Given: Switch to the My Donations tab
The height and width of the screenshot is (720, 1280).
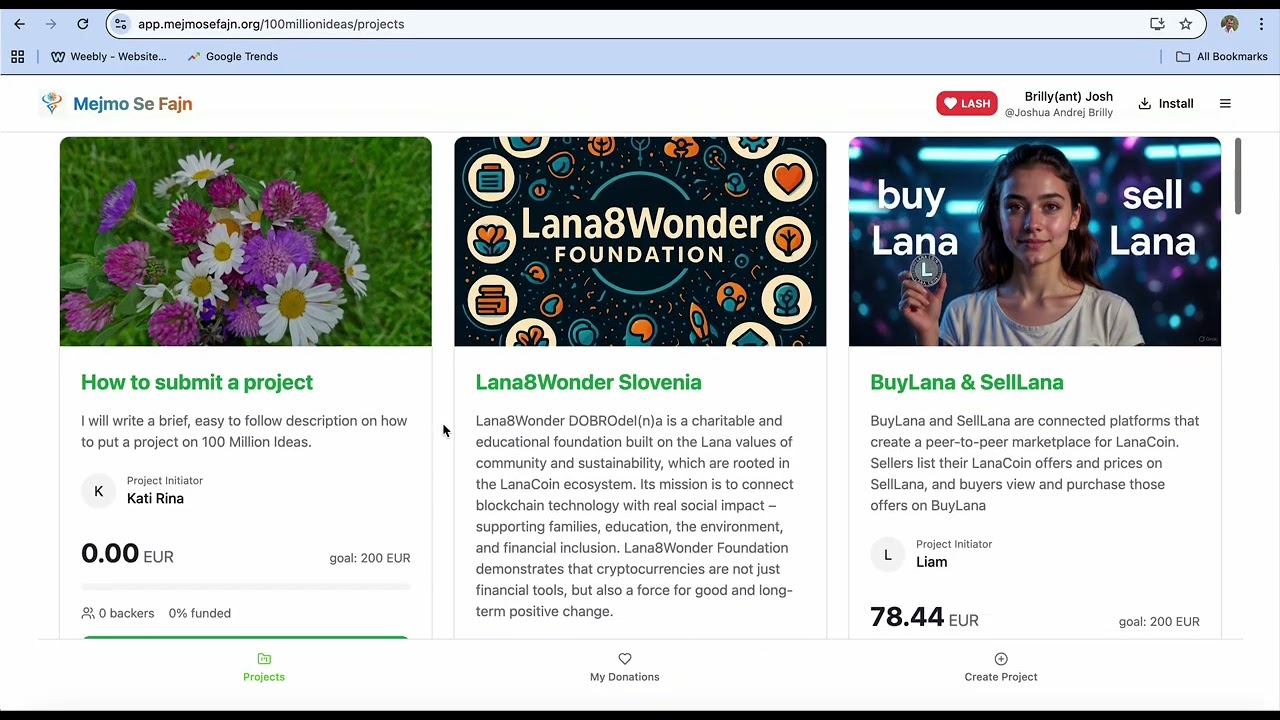Looking at the screenshot, I should click(625, 668).
